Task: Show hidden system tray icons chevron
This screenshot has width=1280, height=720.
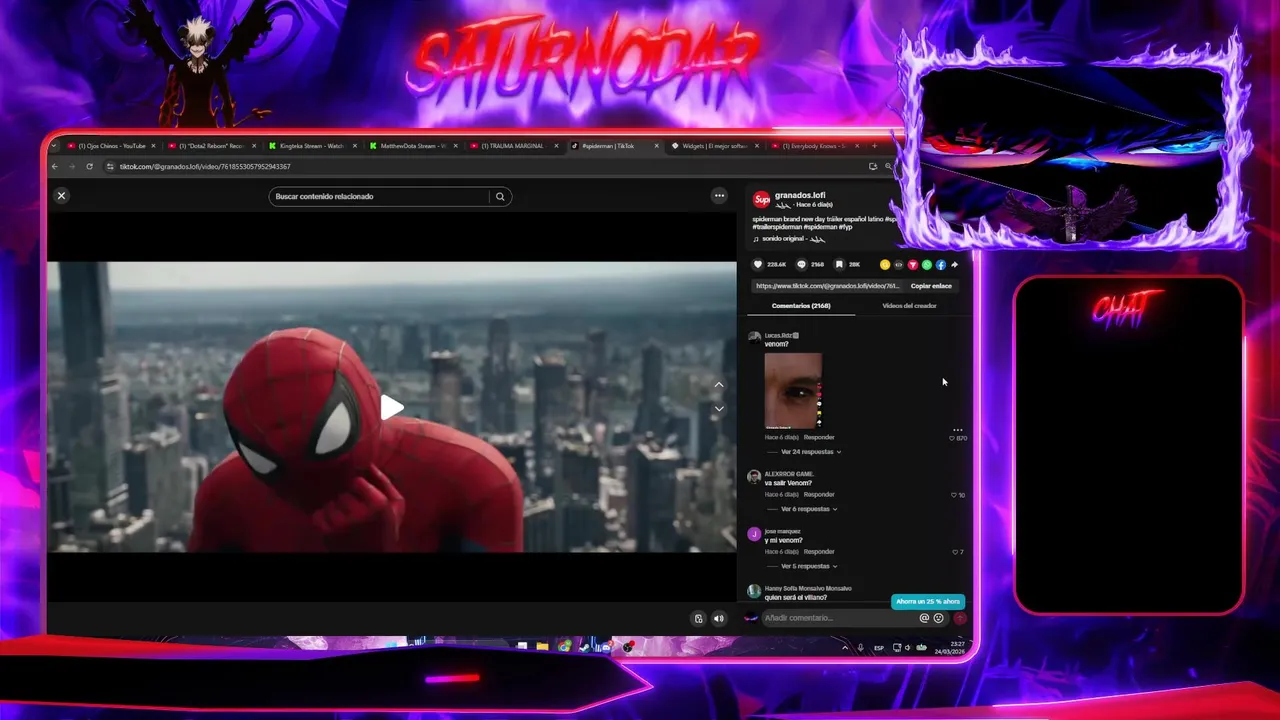Action: coord(845,648)
